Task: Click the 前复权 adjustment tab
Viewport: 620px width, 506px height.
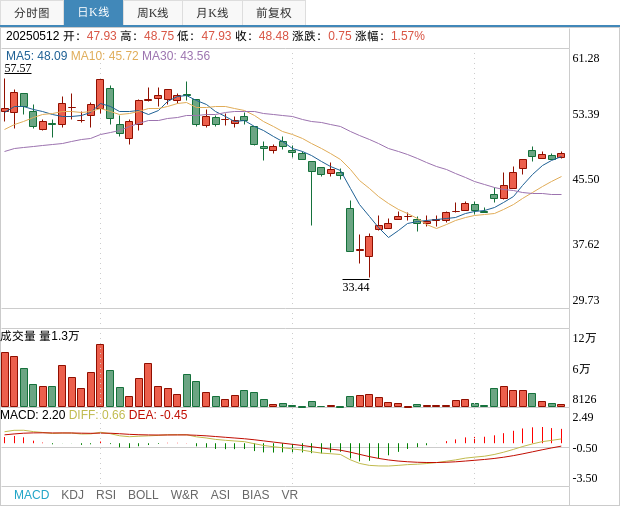Action: coord(274,13)
